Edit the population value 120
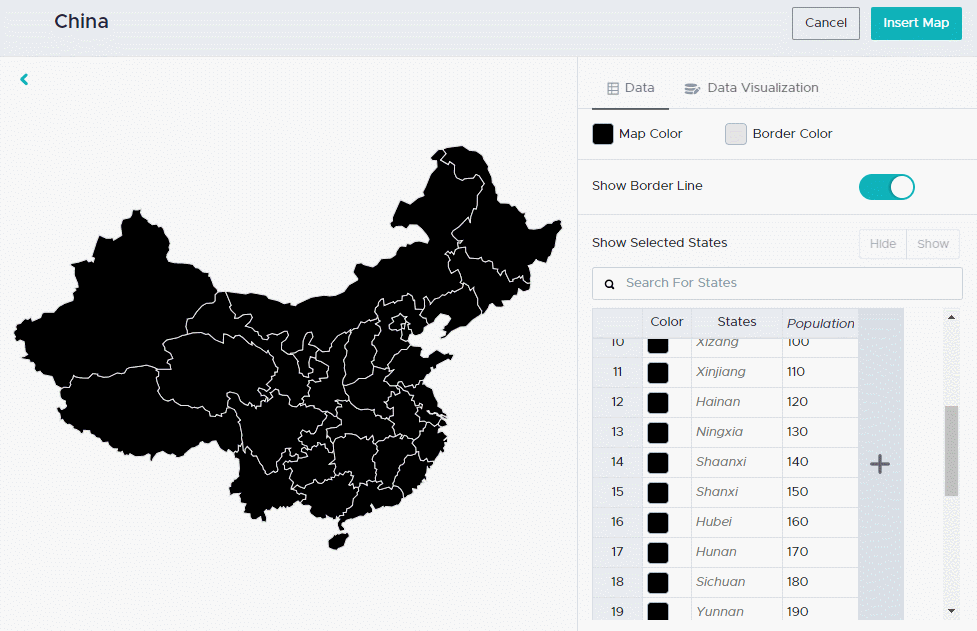This screenshot has height=631, width=977. click(820, 402)
